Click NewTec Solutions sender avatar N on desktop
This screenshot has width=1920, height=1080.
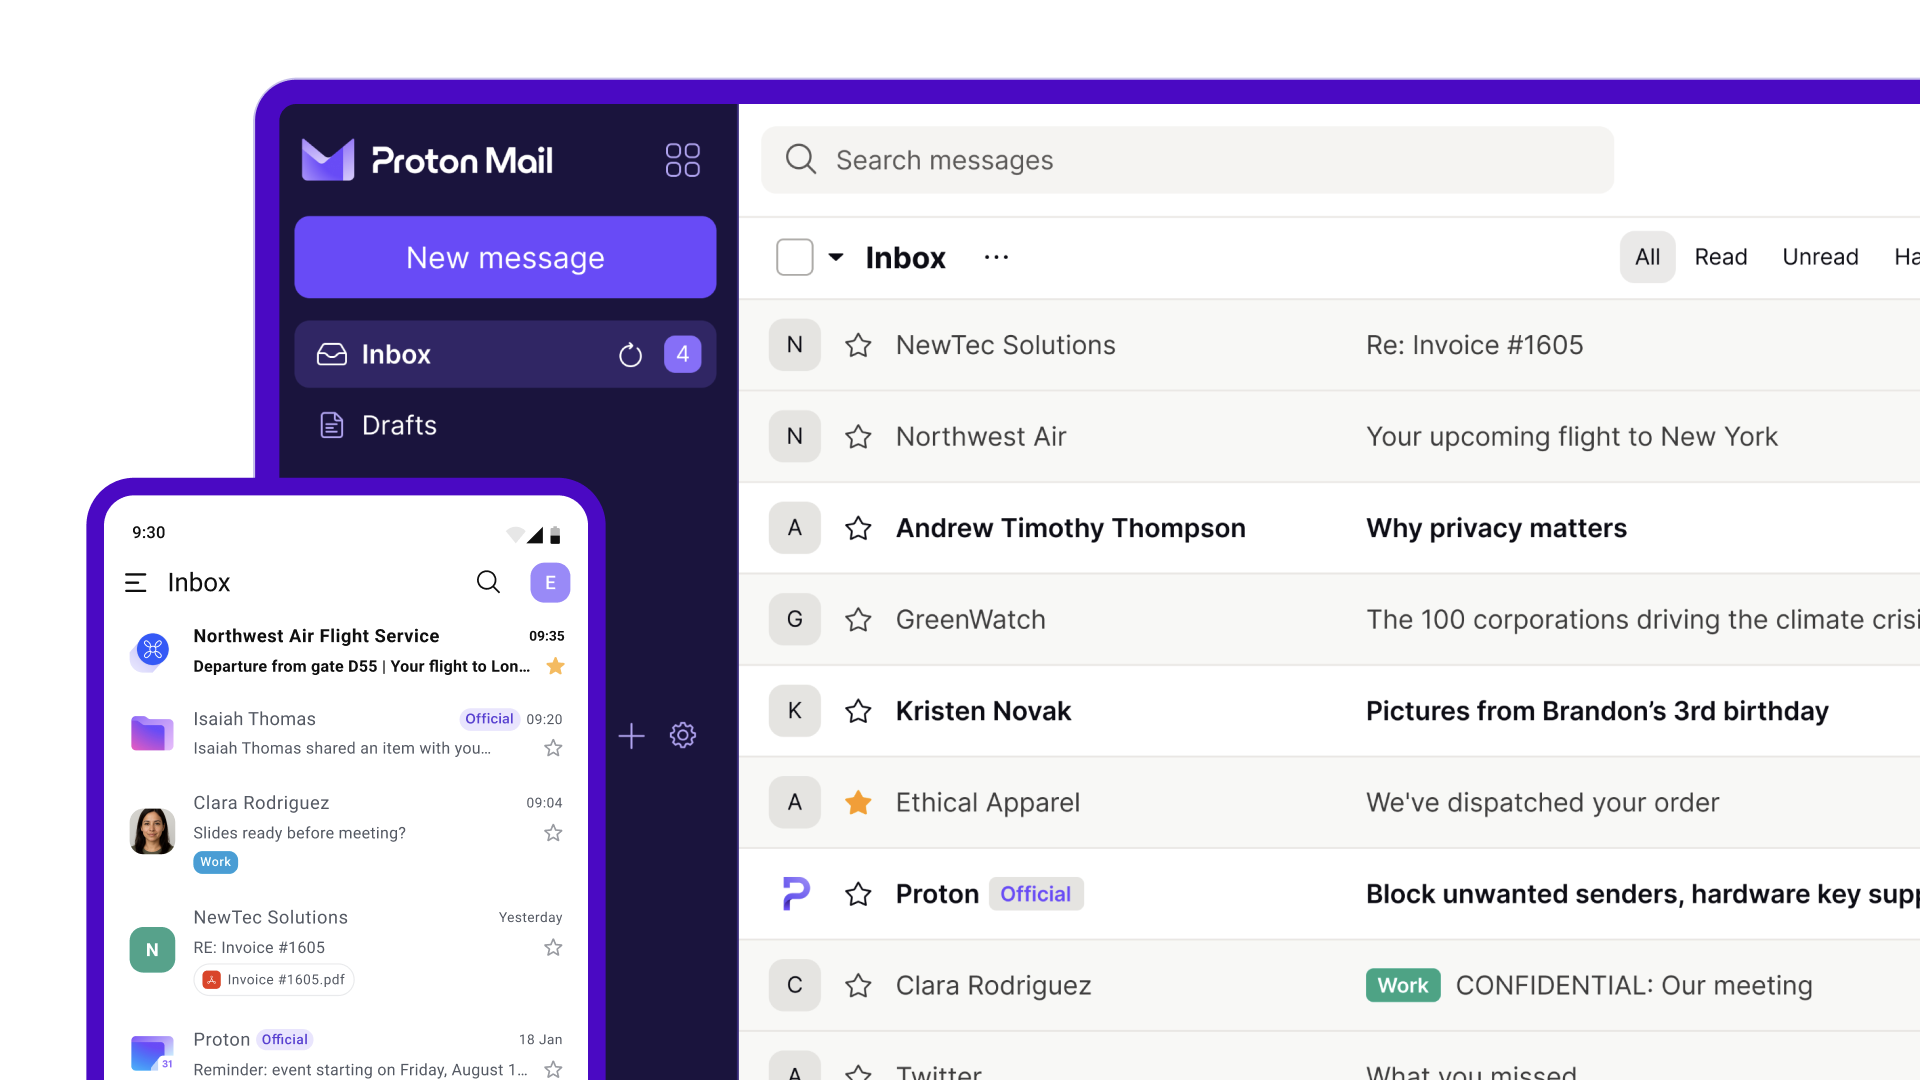(x=795, y=345)
